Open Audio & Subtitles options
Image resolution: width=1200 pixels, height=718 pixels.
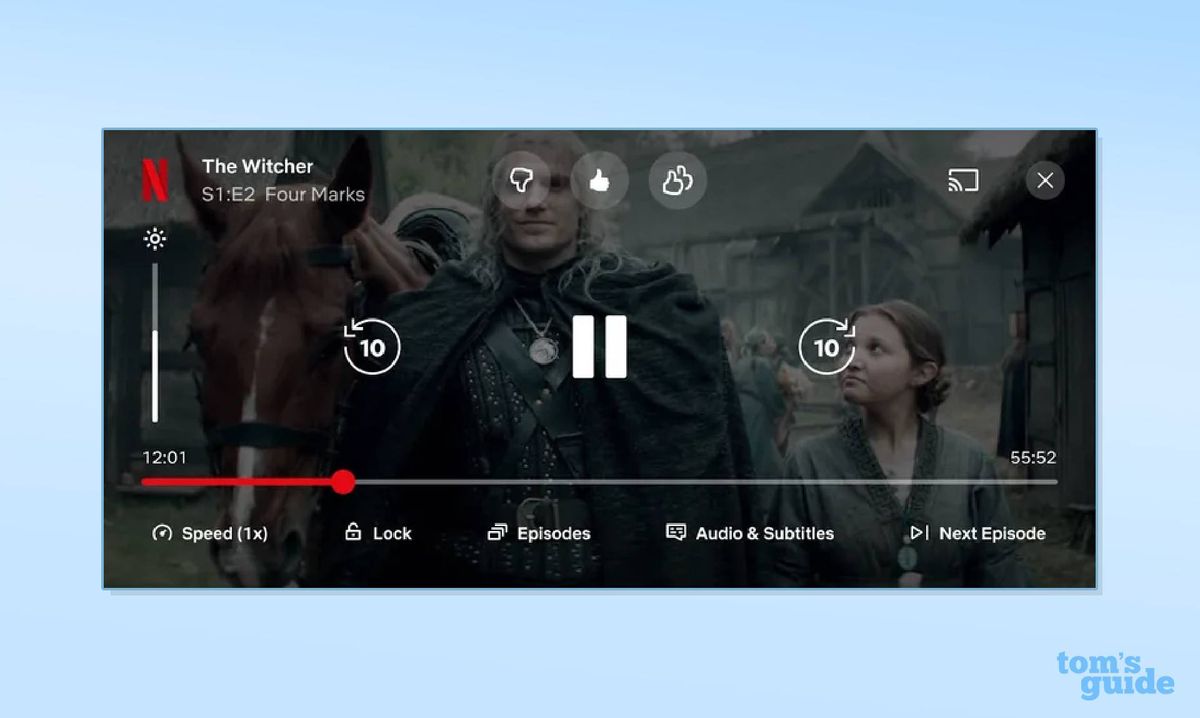(x=750, y=533)
